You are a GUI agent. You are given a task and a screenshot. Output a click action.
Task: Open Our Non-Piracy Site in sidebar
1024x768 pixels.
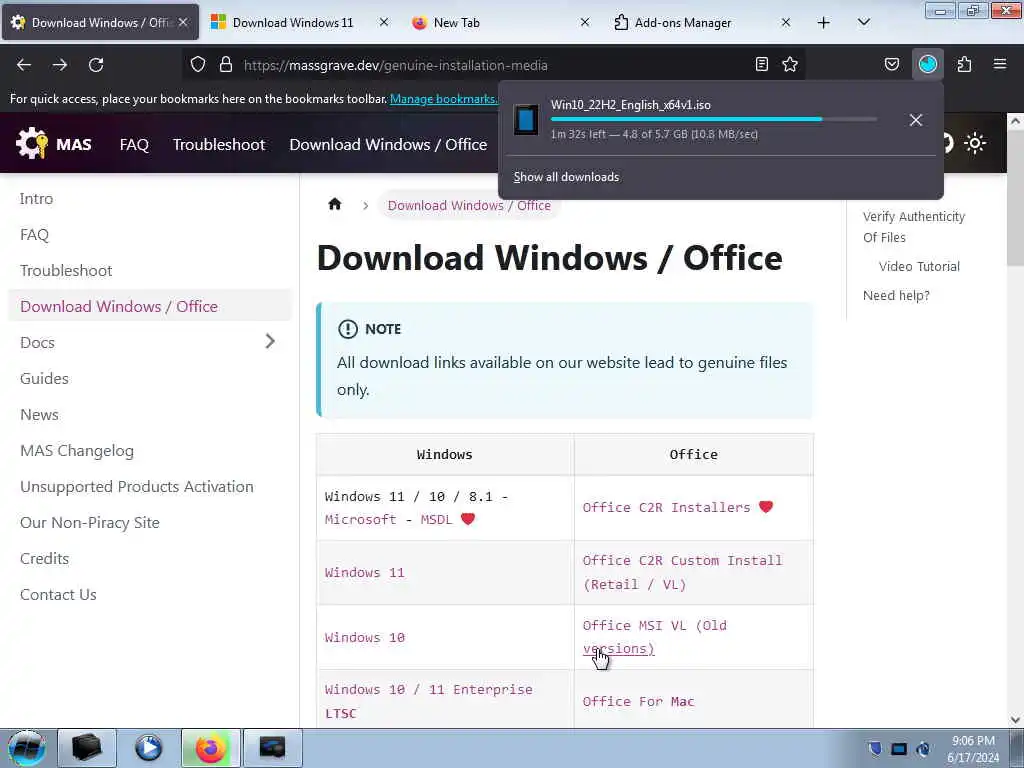(x=89, y=522)
